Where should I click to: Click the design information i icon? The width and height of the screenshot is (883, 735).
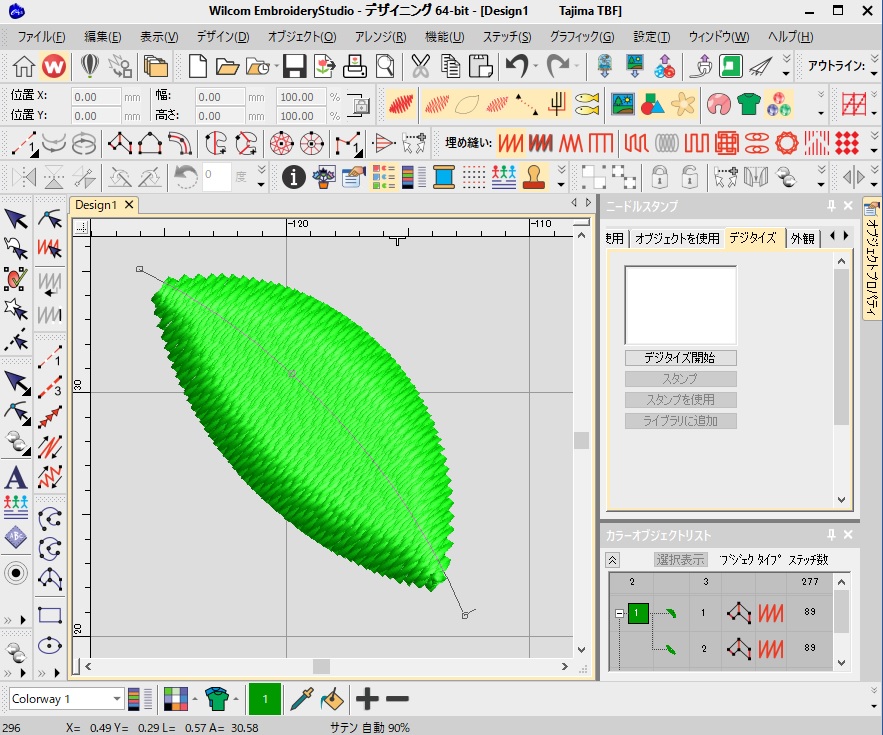pyautogui.click(x=293, y=178)
